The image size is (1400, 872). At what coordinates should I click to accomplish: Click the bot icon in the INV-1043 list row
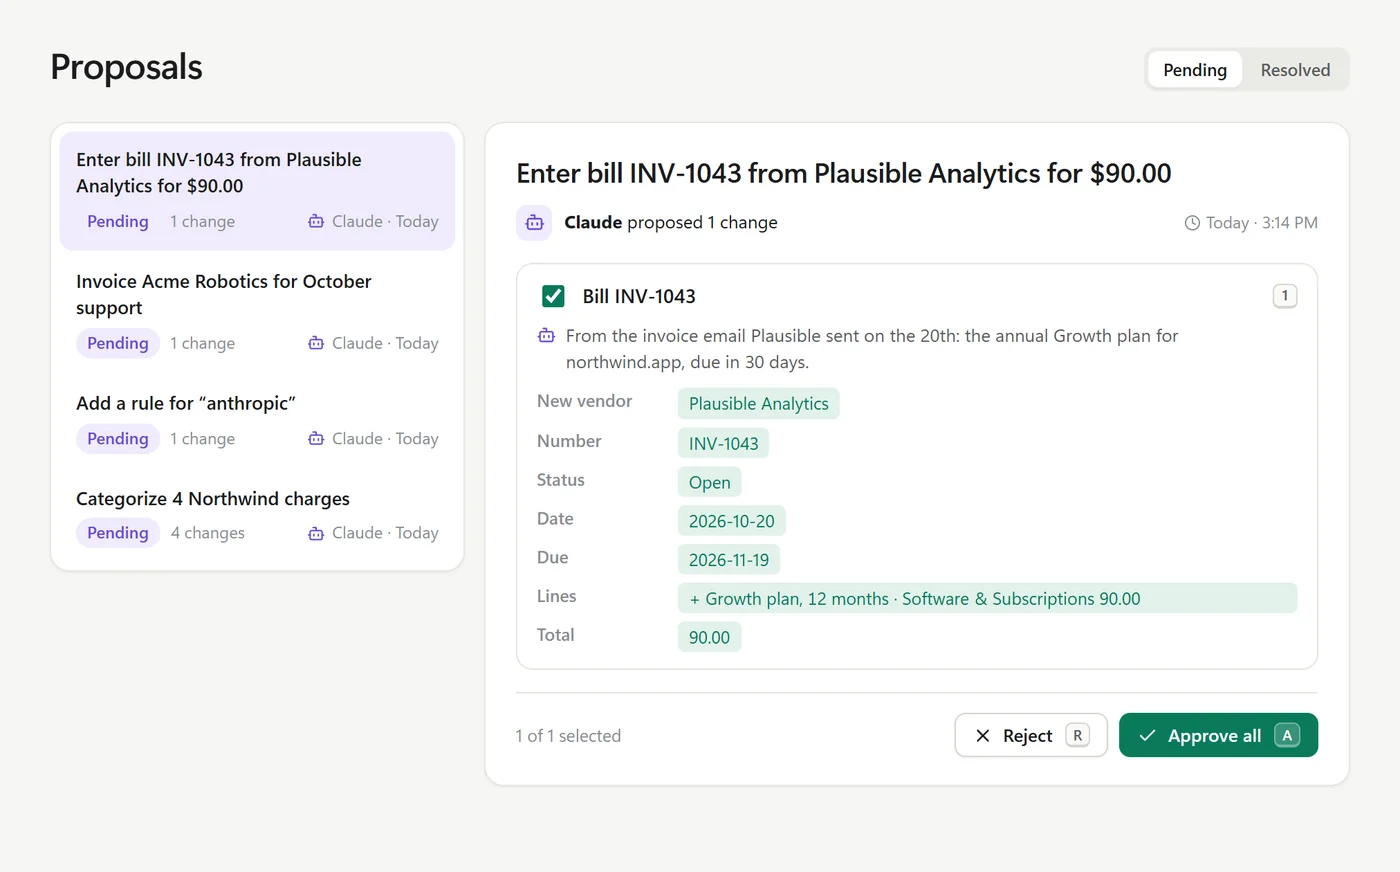(316, 221)
